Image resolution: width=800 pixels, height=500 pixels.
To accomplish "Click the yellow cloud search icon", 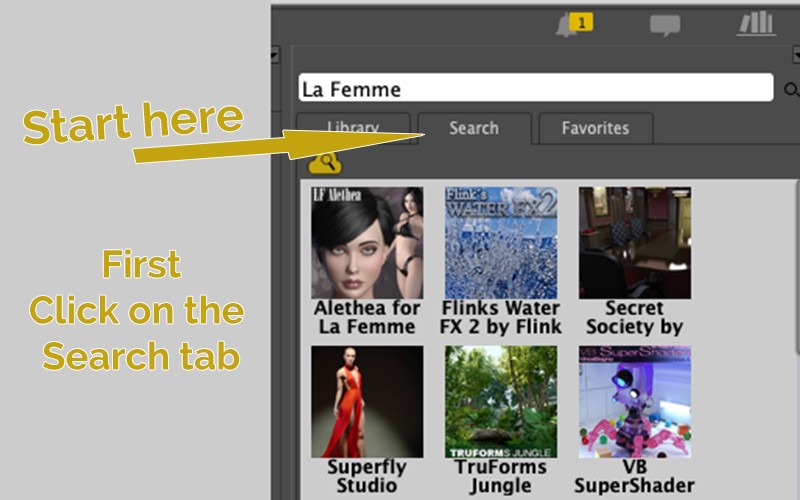I will pyautogui.click(x=325, y=163).
